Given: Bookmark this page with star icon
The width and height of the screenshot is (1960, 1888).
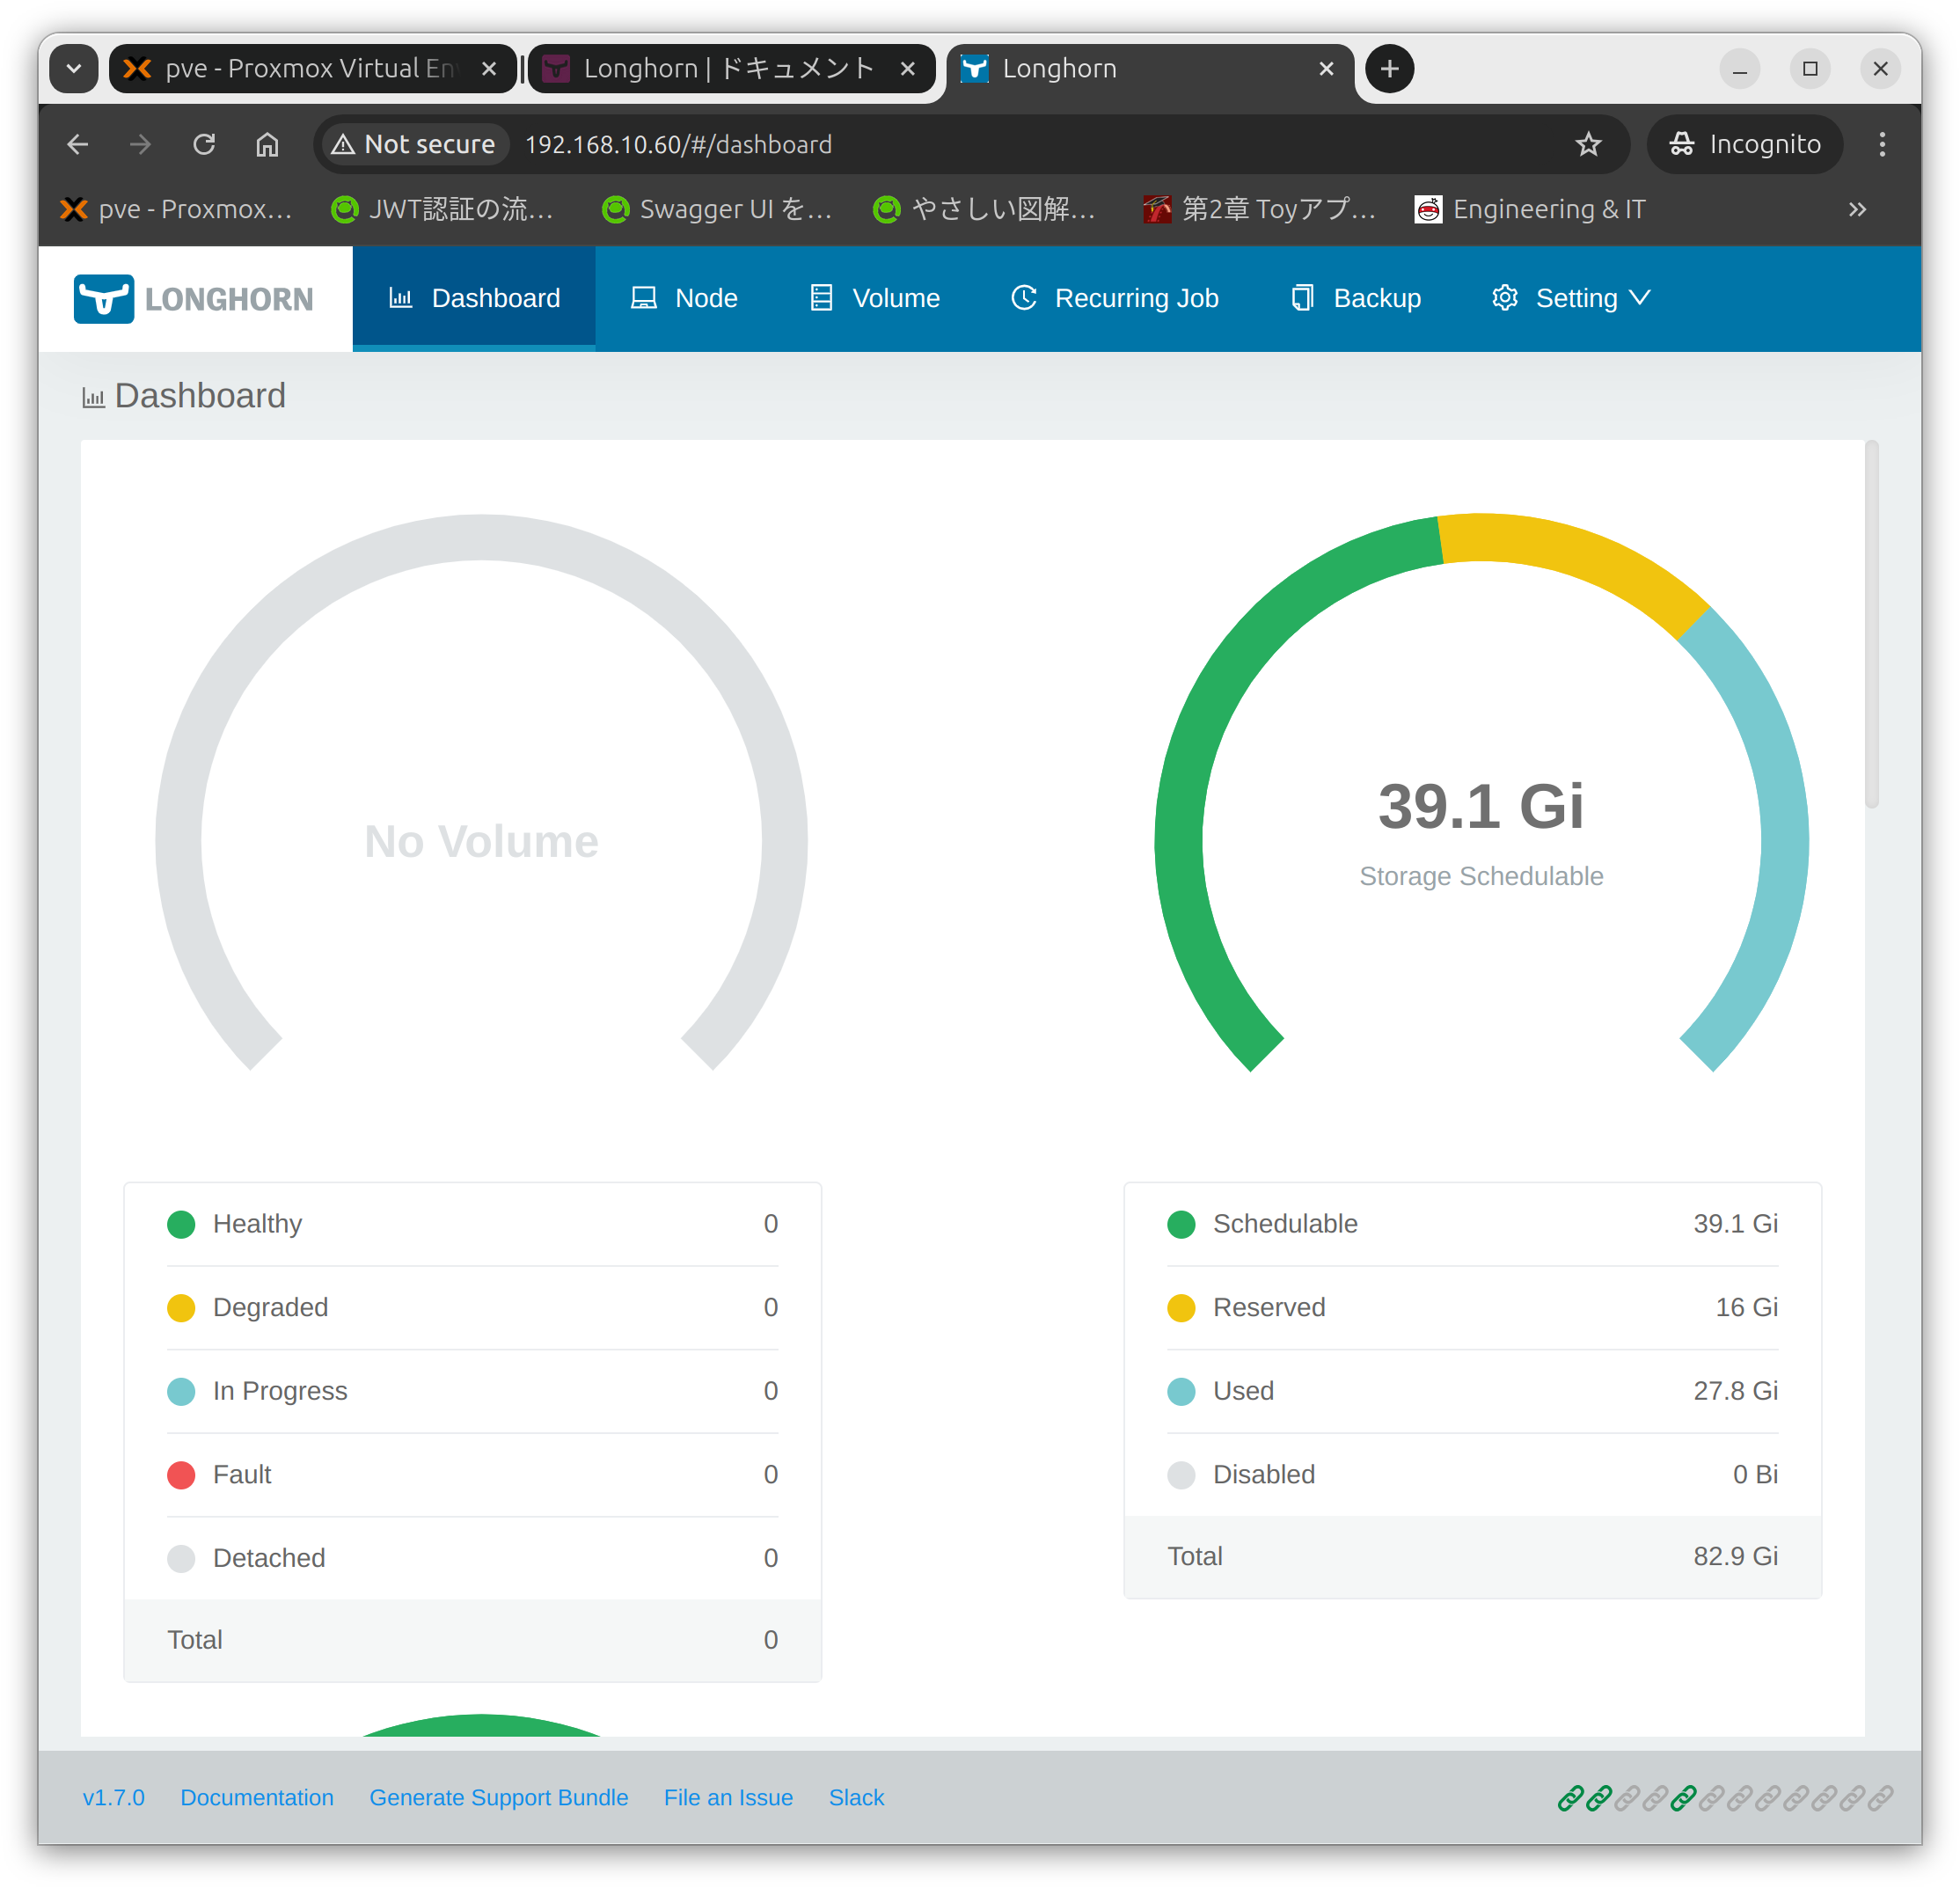Looking at the screenshot, I should (x=1587, y=145).
